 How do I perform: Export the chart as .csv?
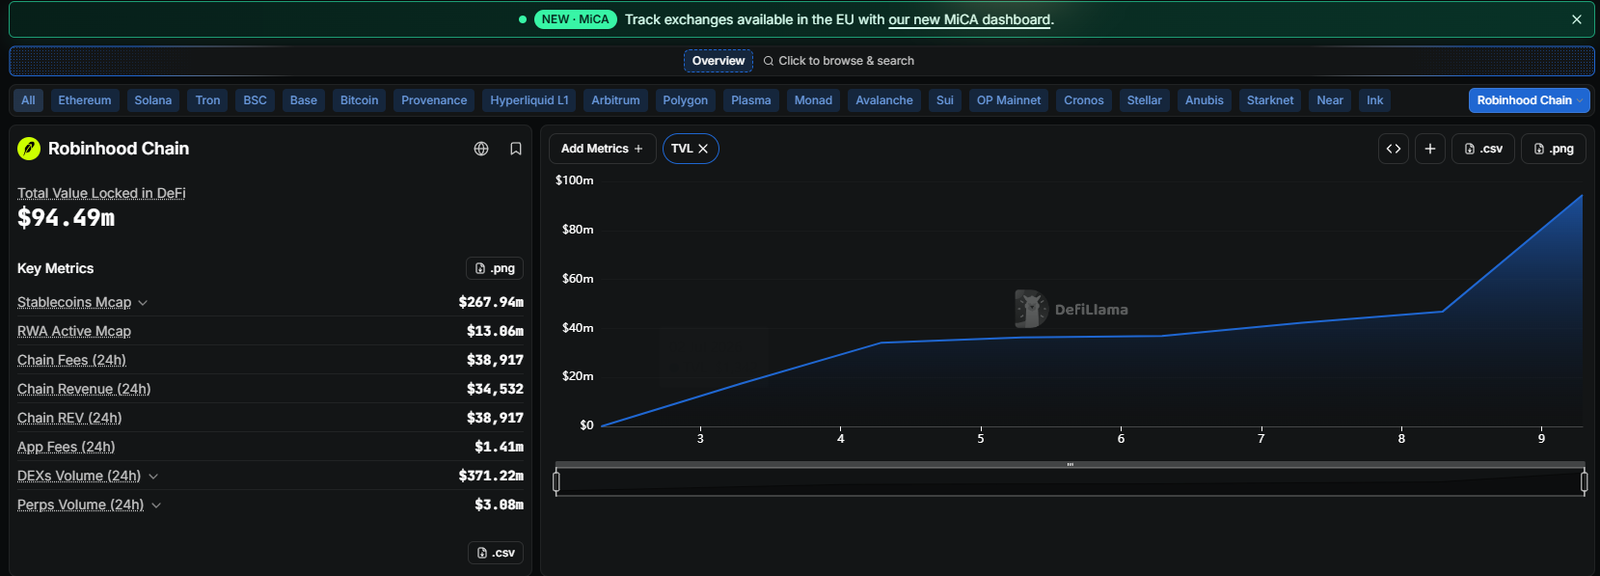(x=1483, y=148)
